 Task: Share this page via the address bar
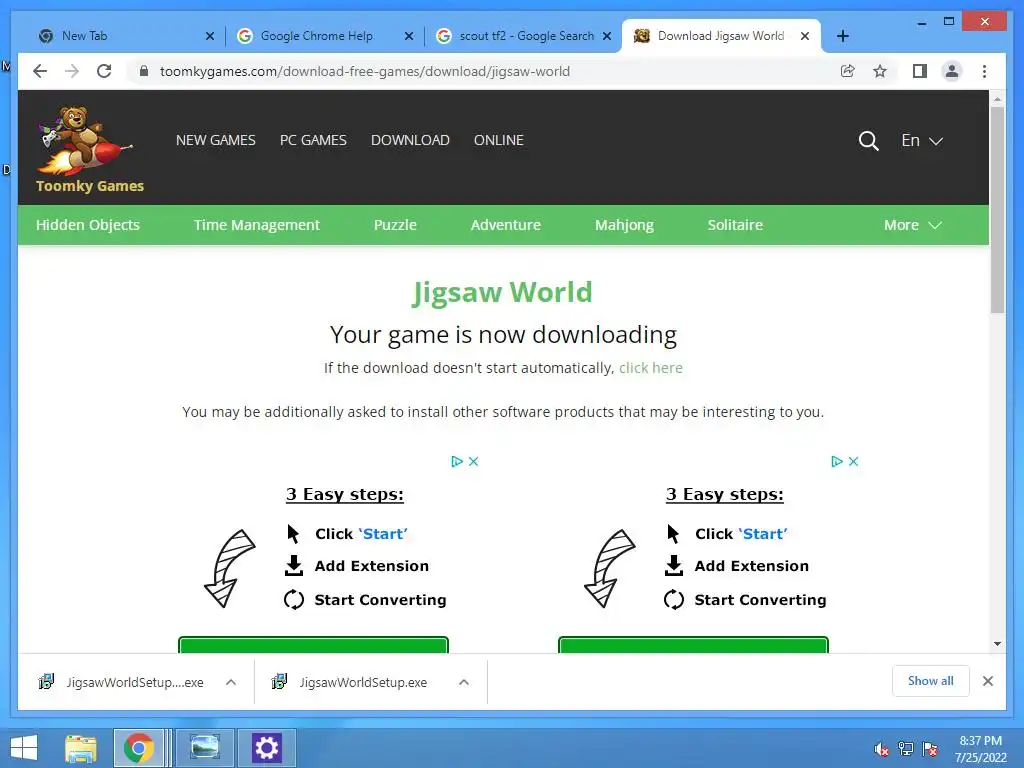click(848, 71)
